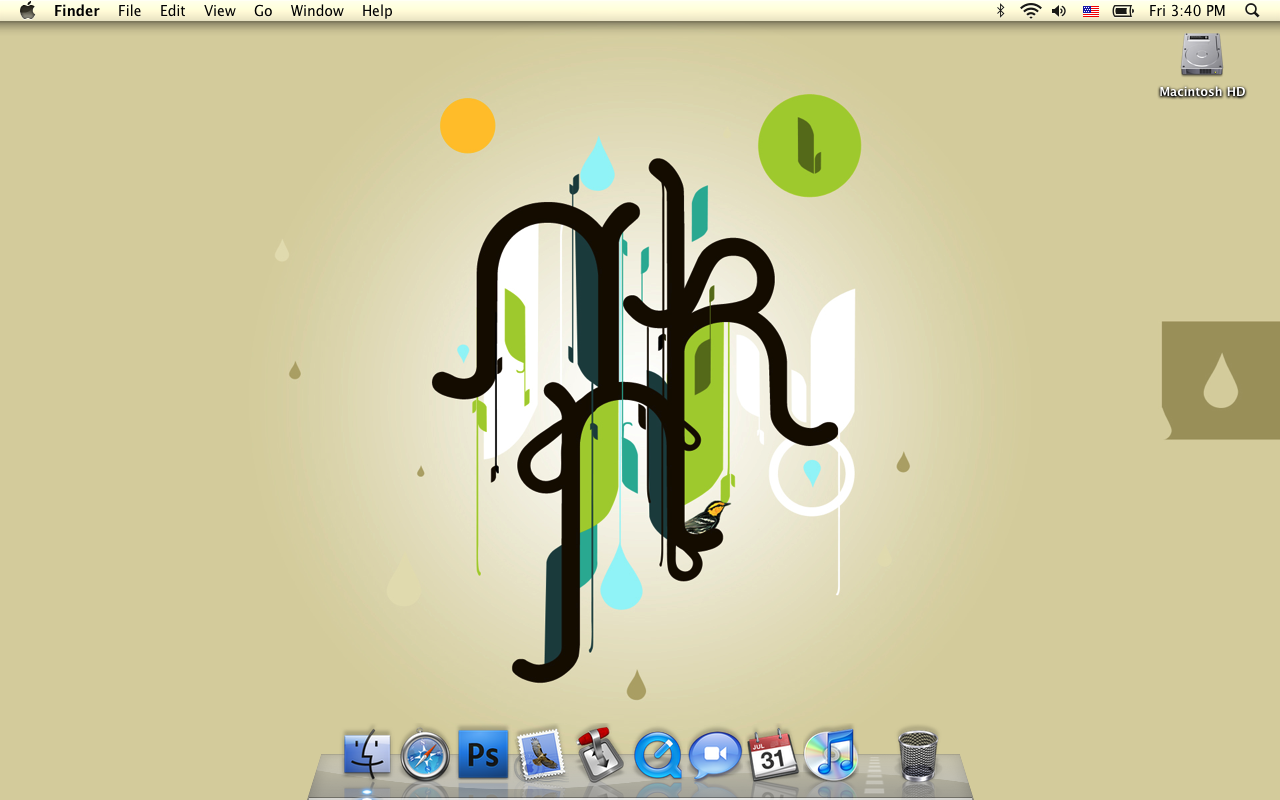The height and width of the screenshot is (800, 1280).
Task: Open the US flag input menu
Action: (1091, 11)
